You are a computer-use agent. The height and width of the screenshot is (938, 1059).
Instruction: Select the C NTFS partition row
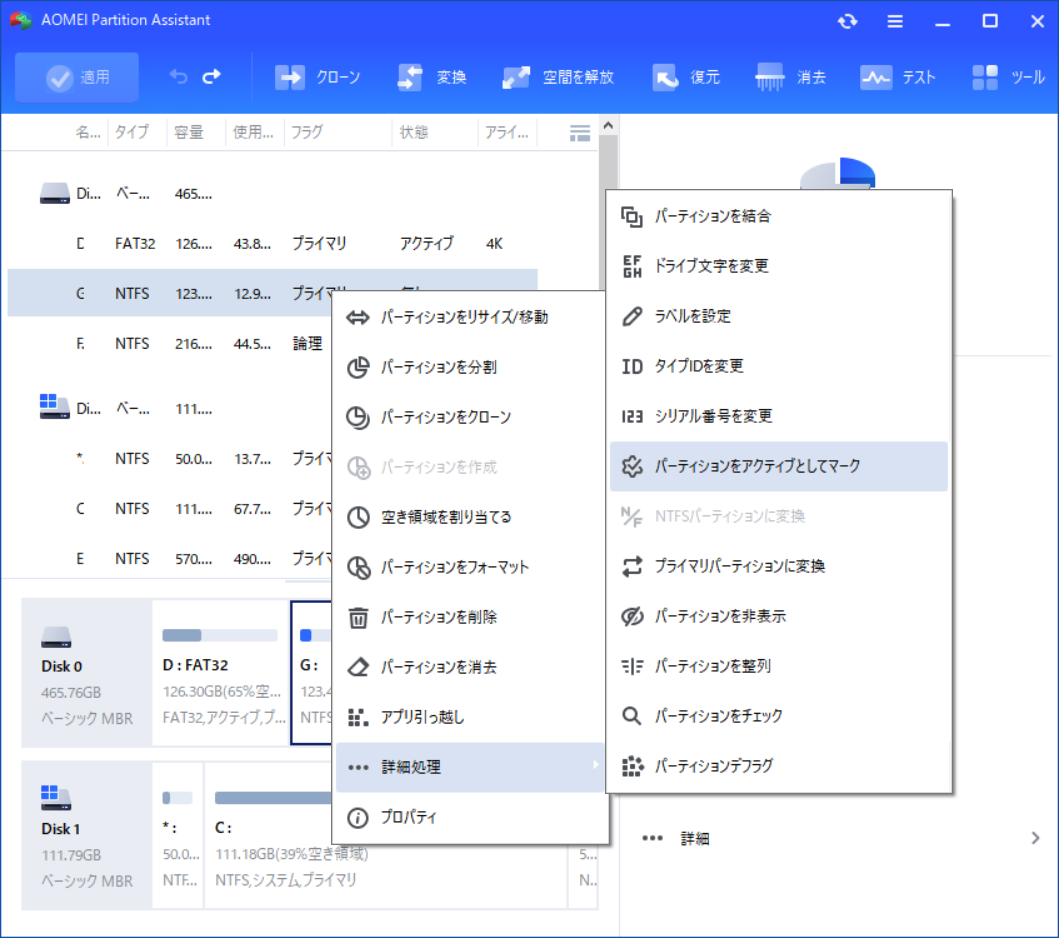[x=169, y=509]
